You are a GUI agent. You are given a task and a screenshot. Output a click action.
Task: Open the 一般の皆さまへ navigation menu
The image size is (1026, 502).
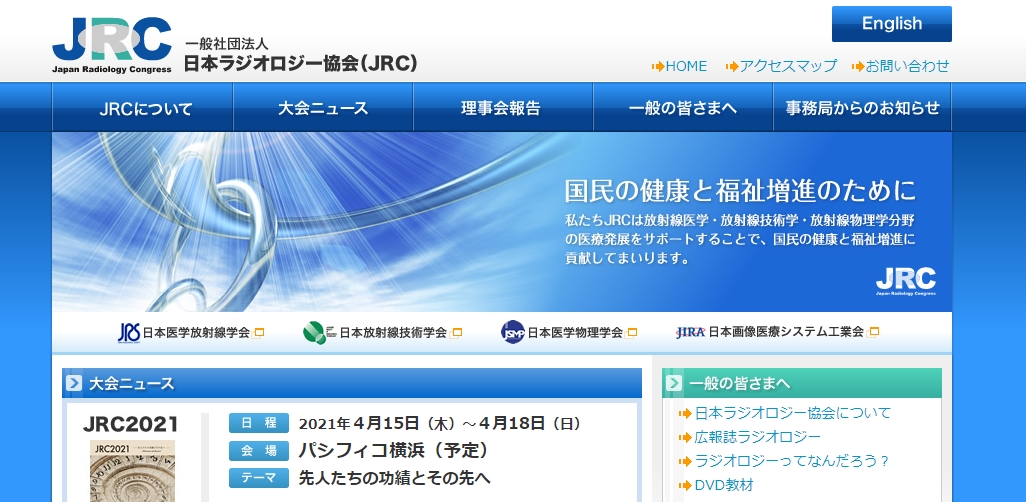click(683, 107)
